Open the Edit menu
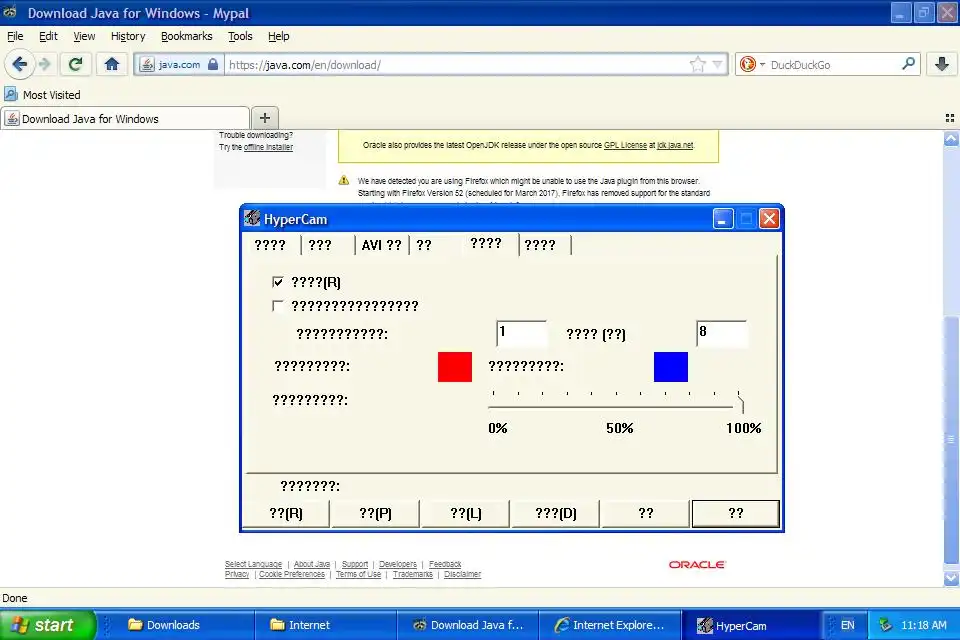960x640 pixels. point(48,36)
